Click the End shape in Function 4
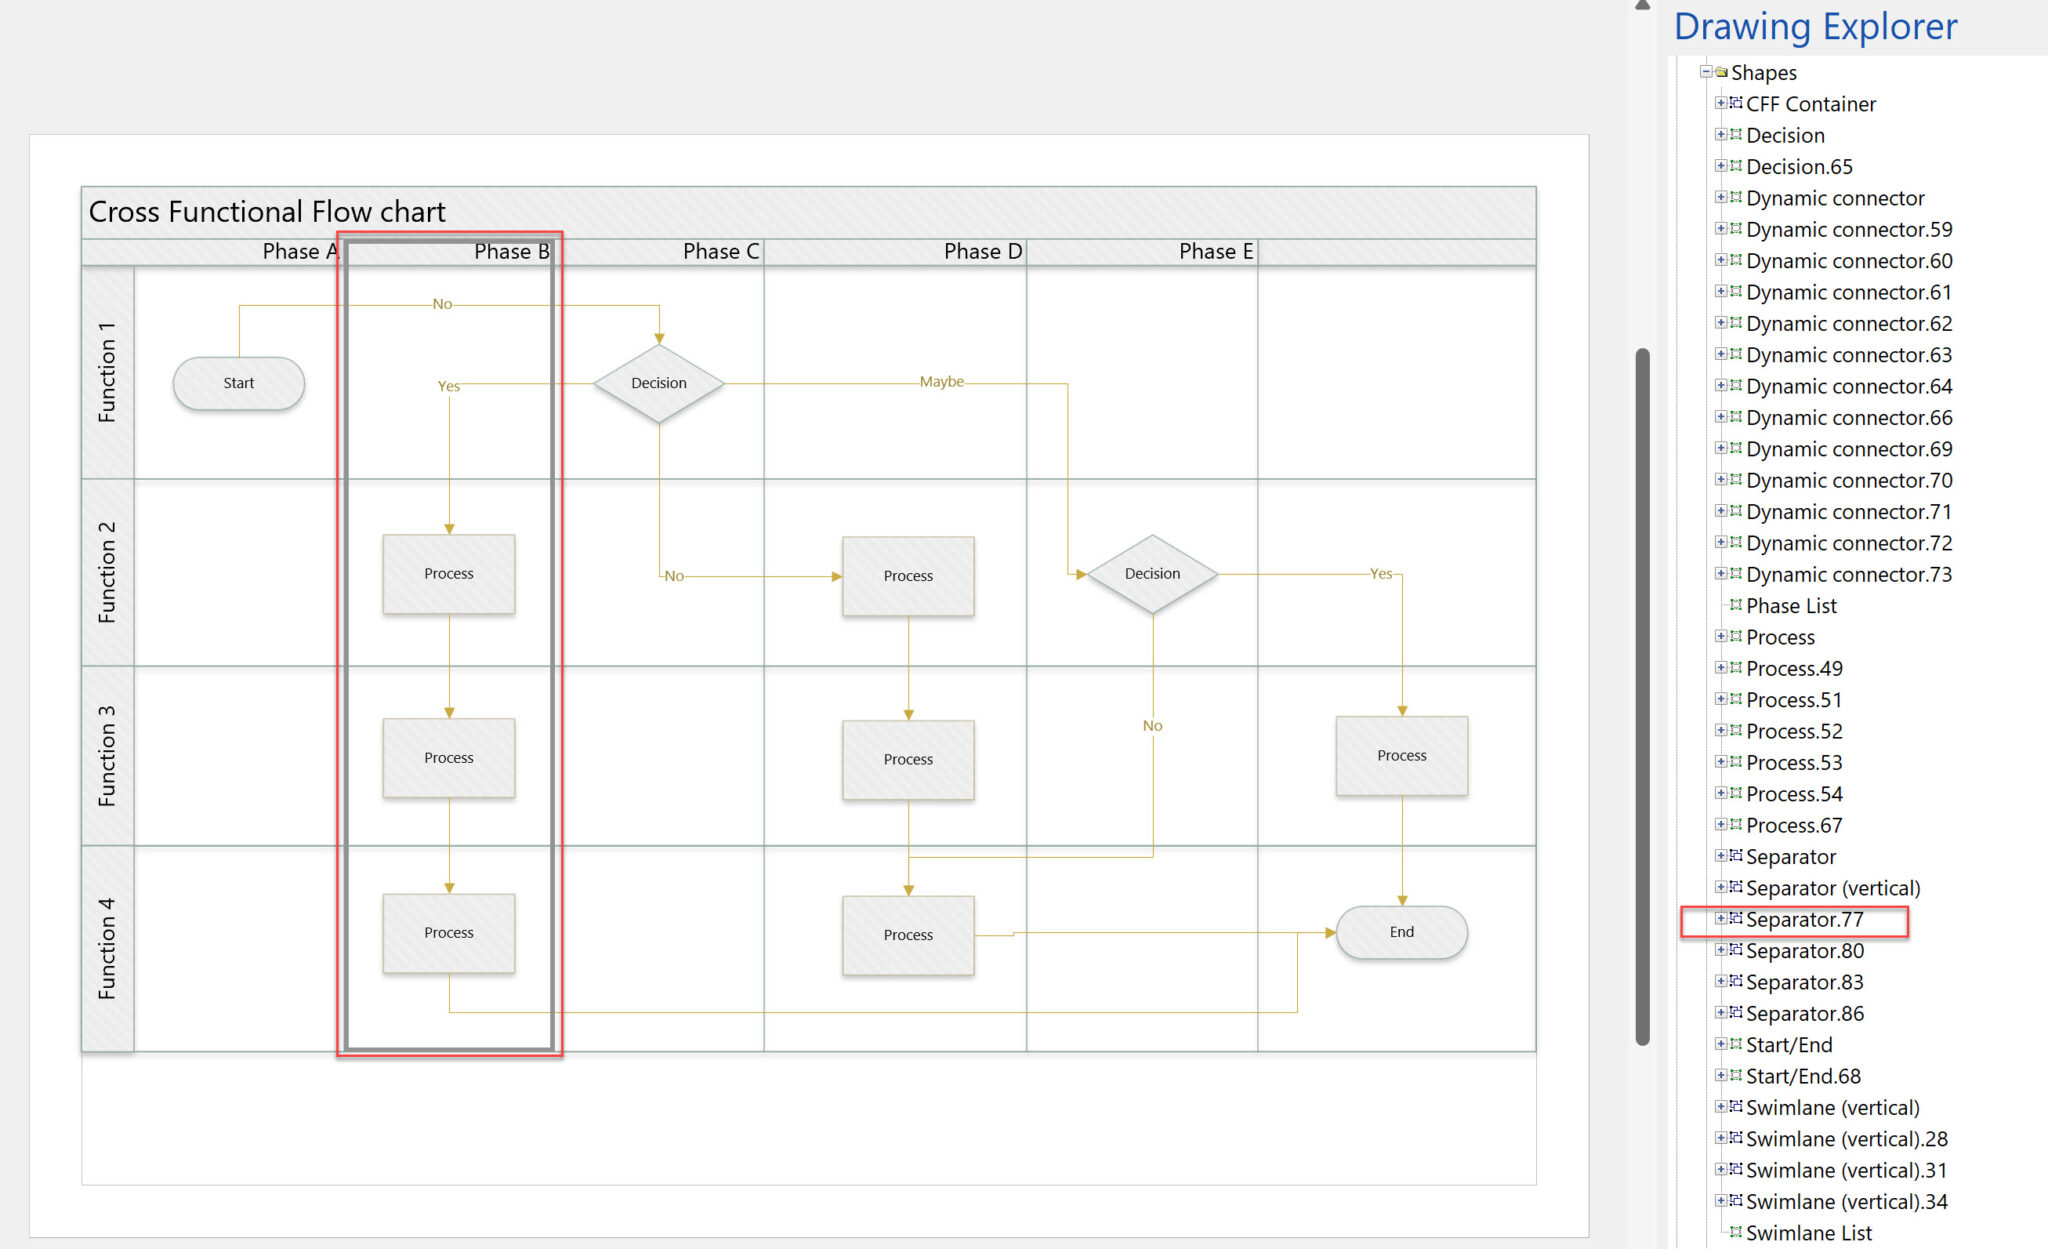Viewport: 2048px width, 1249px height. [x=1397, y=933]
